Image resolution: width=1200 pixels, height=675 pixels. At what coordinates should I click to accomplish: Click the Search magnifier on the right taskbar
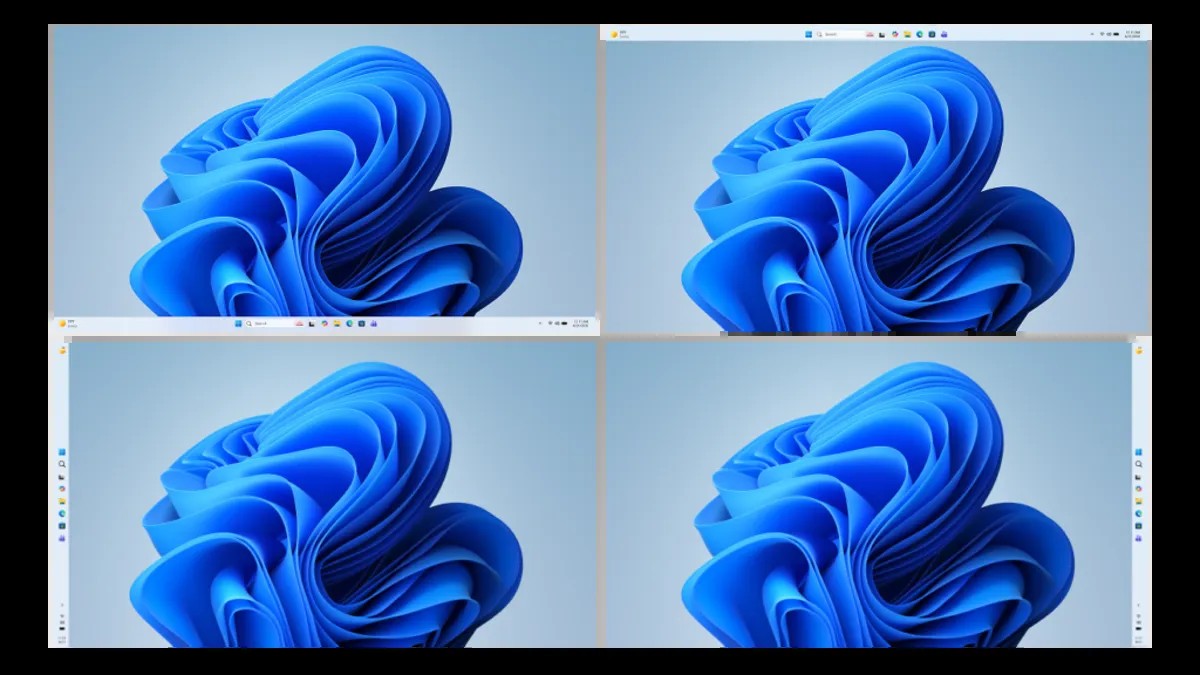click(x=1139, y=465)
